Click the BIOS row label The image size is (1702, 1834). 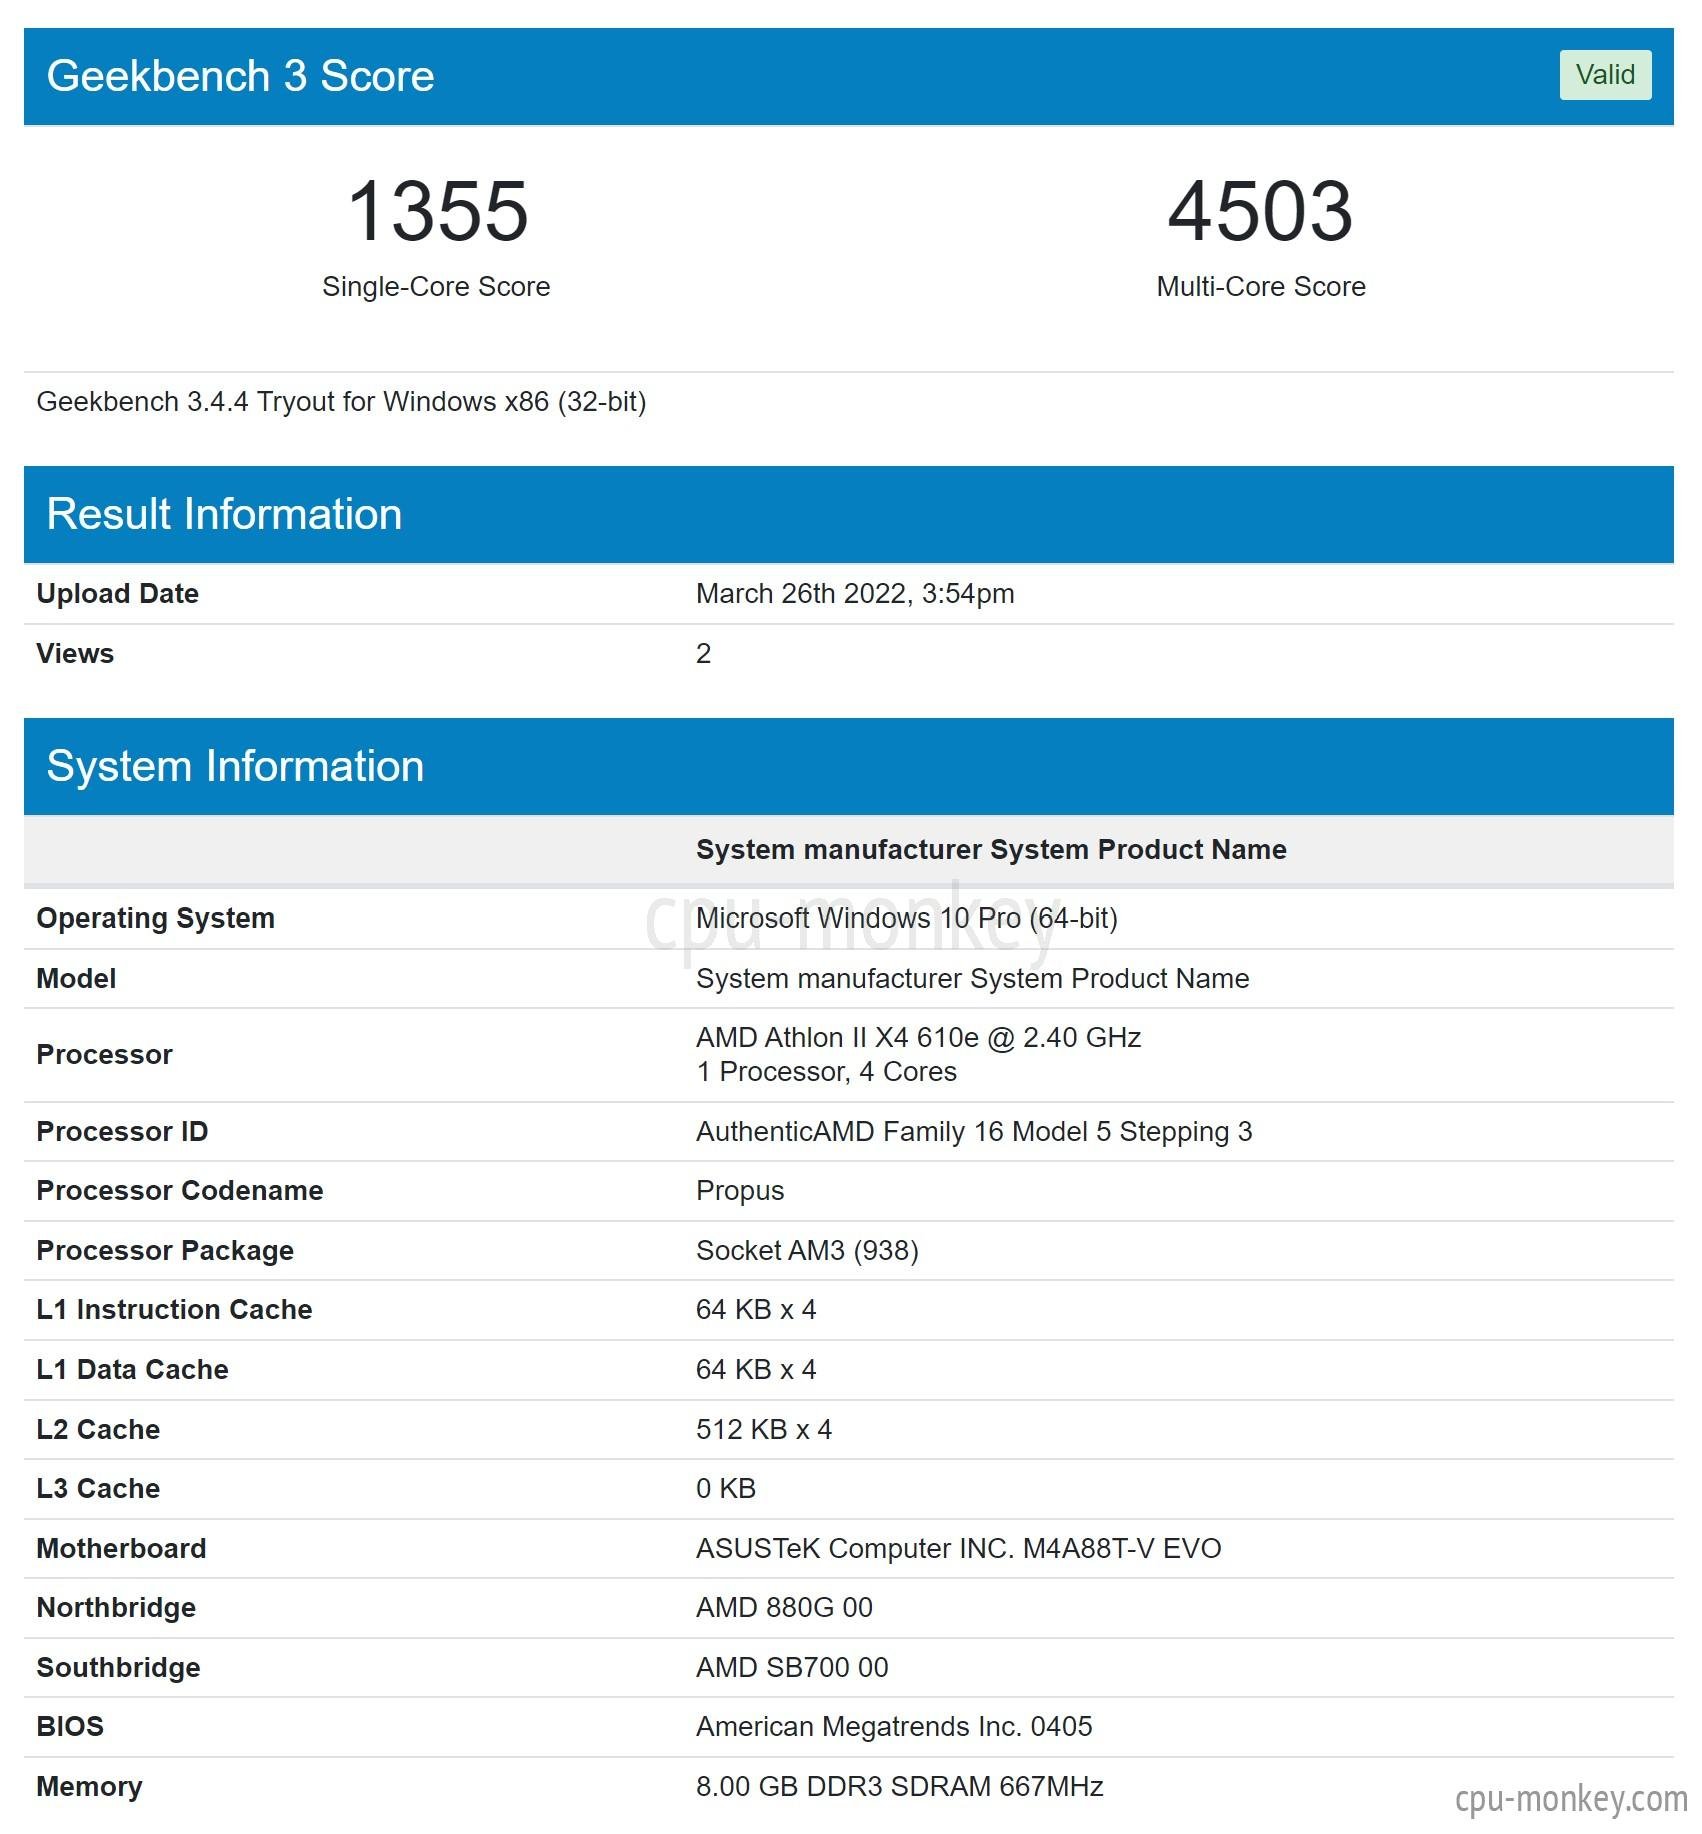(70, 1727)
